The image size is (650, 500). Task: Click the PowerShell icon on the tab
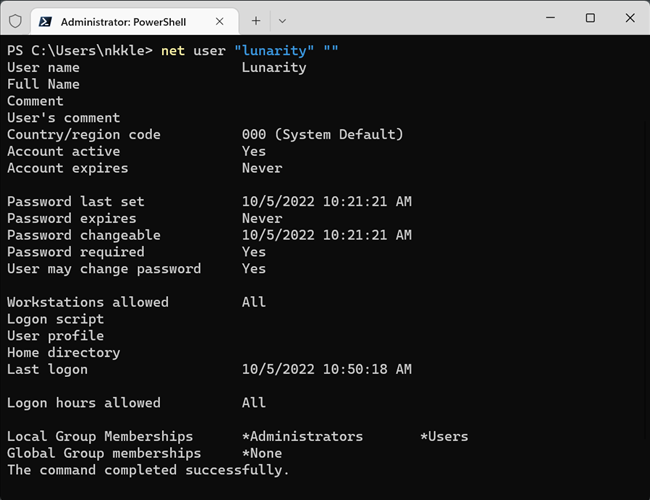click(x=46, y=20)
